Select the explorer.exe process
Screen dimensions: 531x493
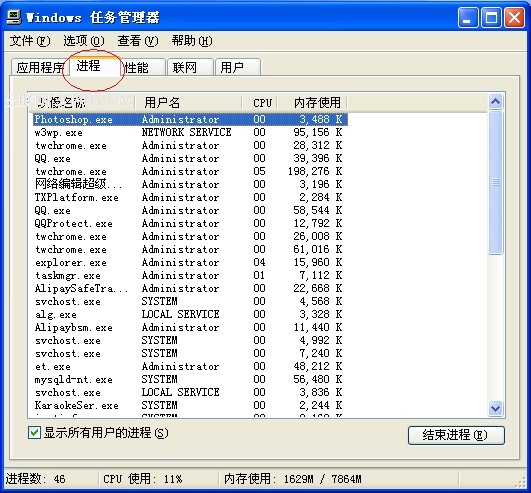pos(190,262)
